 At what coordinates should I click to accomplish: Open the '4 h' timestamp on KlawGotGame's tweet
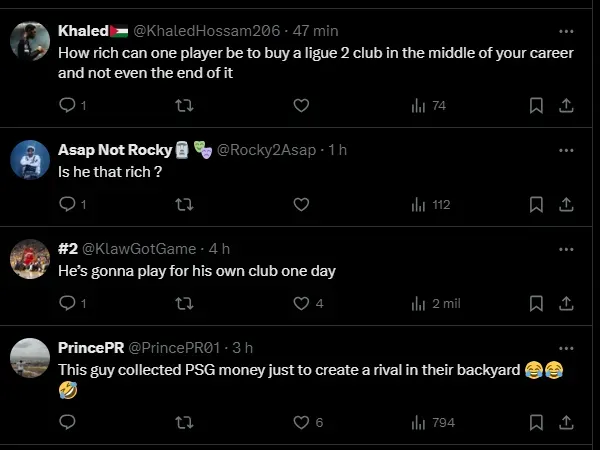[x=219, y=248]
